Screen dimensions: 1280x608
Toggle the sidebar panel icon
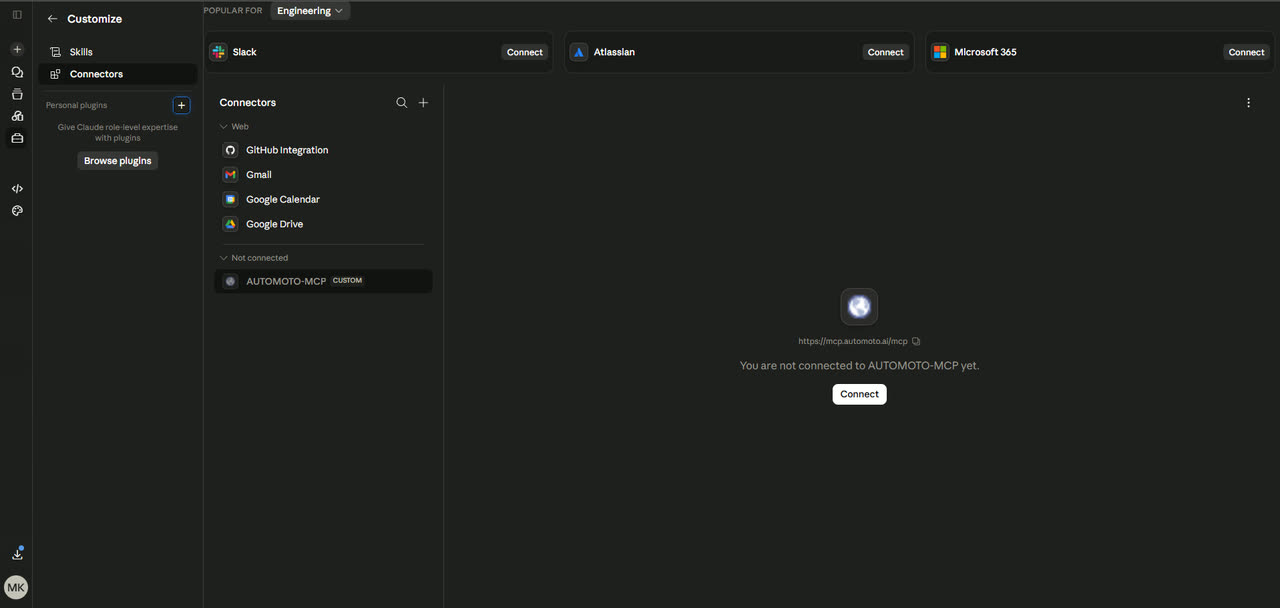click(17, 15)
